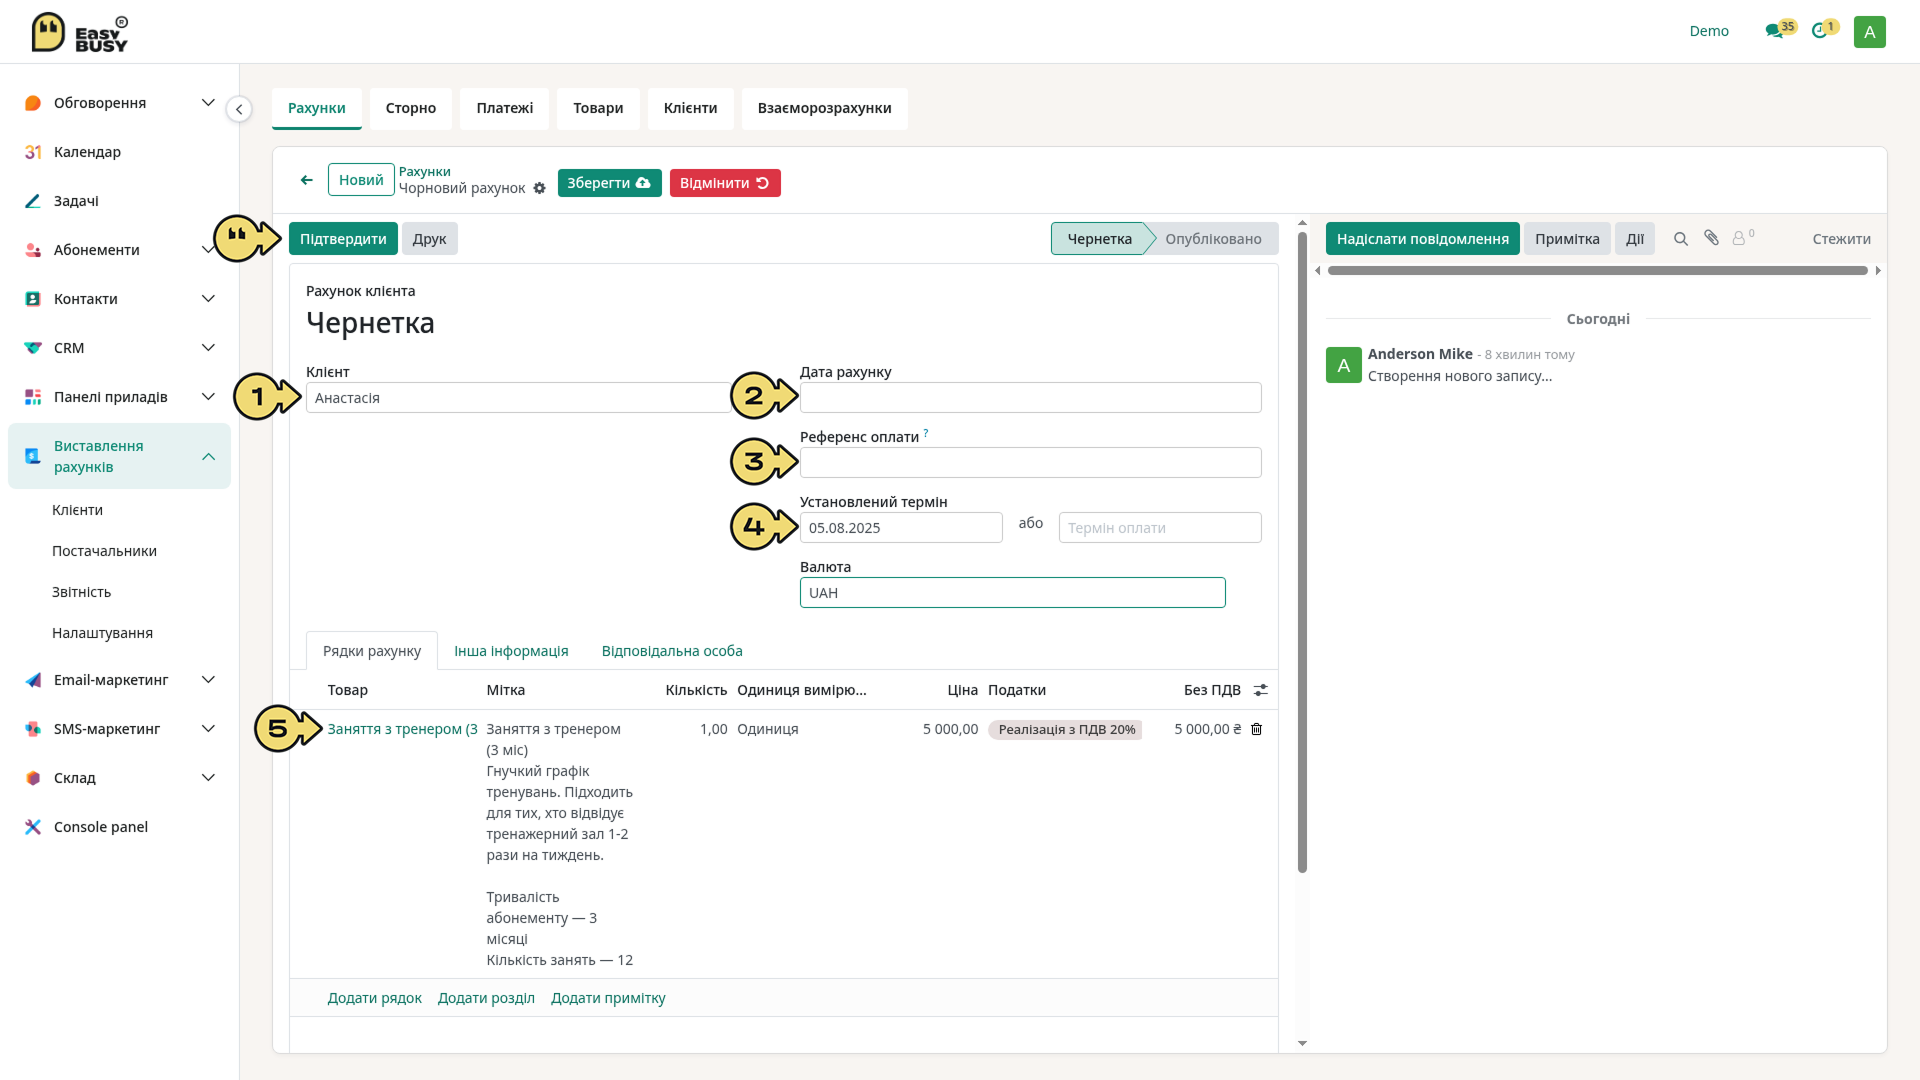This screenshot has width=1920, height=1080.
Task: Switch to the Платежі tab
Action: point(504,108)
